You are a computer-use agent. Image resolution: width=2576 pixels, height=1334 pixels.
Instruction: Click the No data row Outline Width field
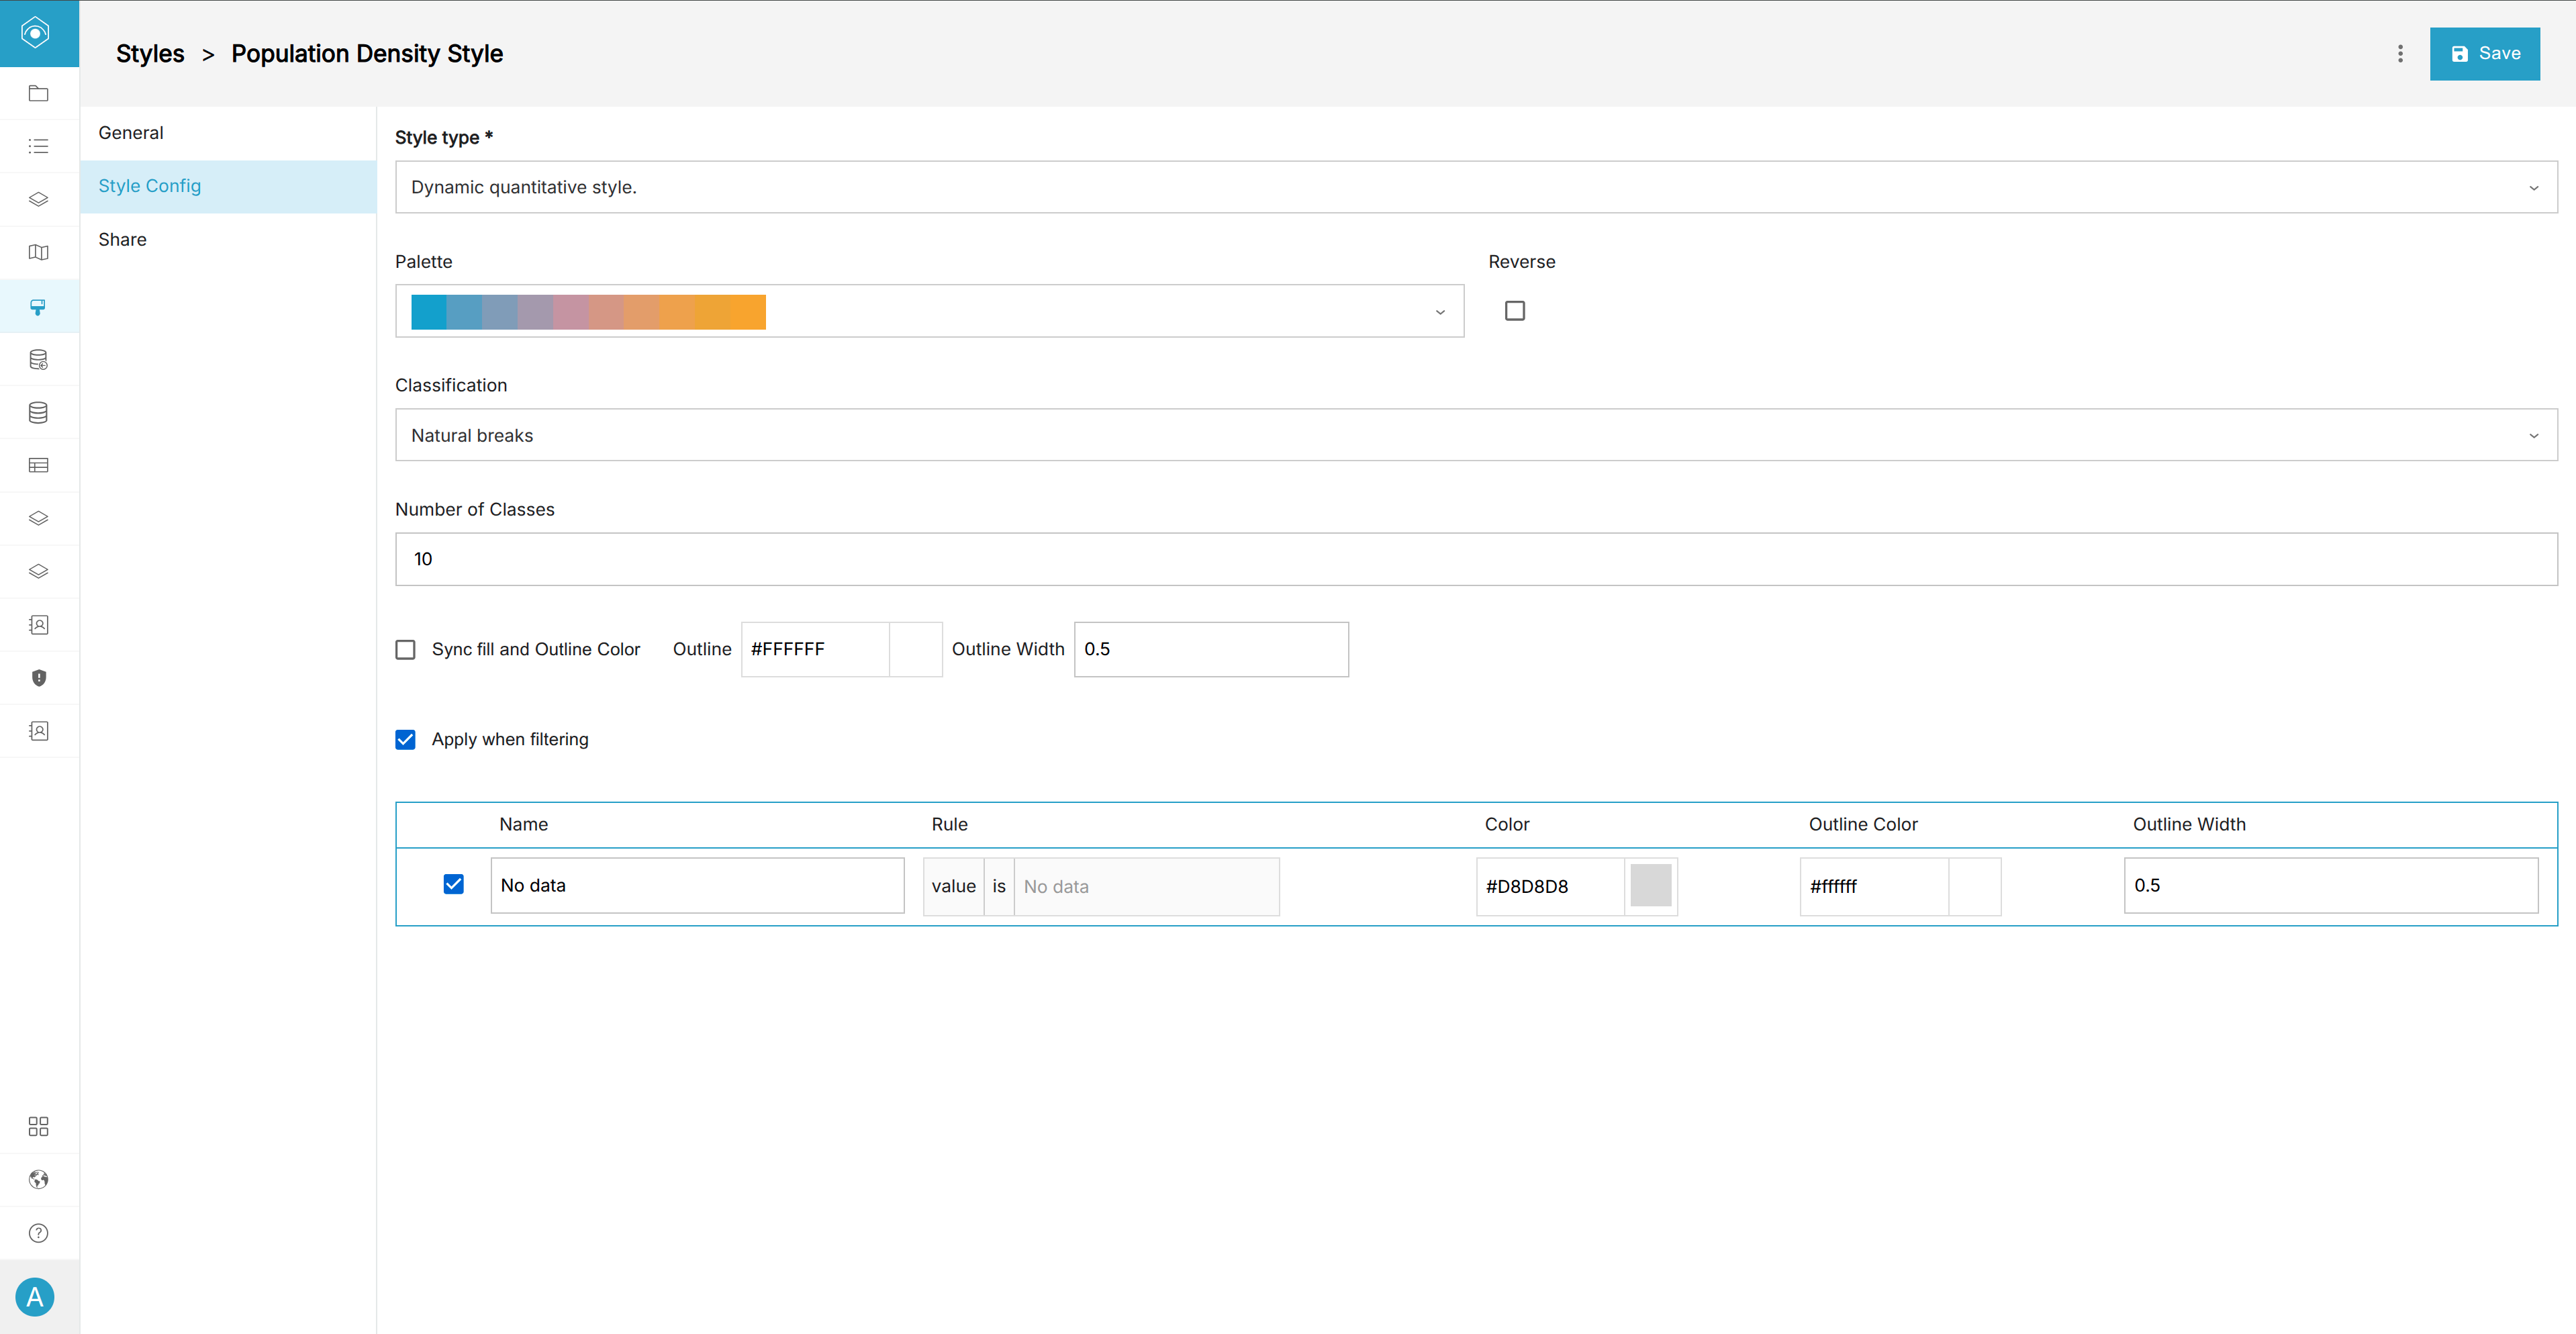click(2331, 886)
